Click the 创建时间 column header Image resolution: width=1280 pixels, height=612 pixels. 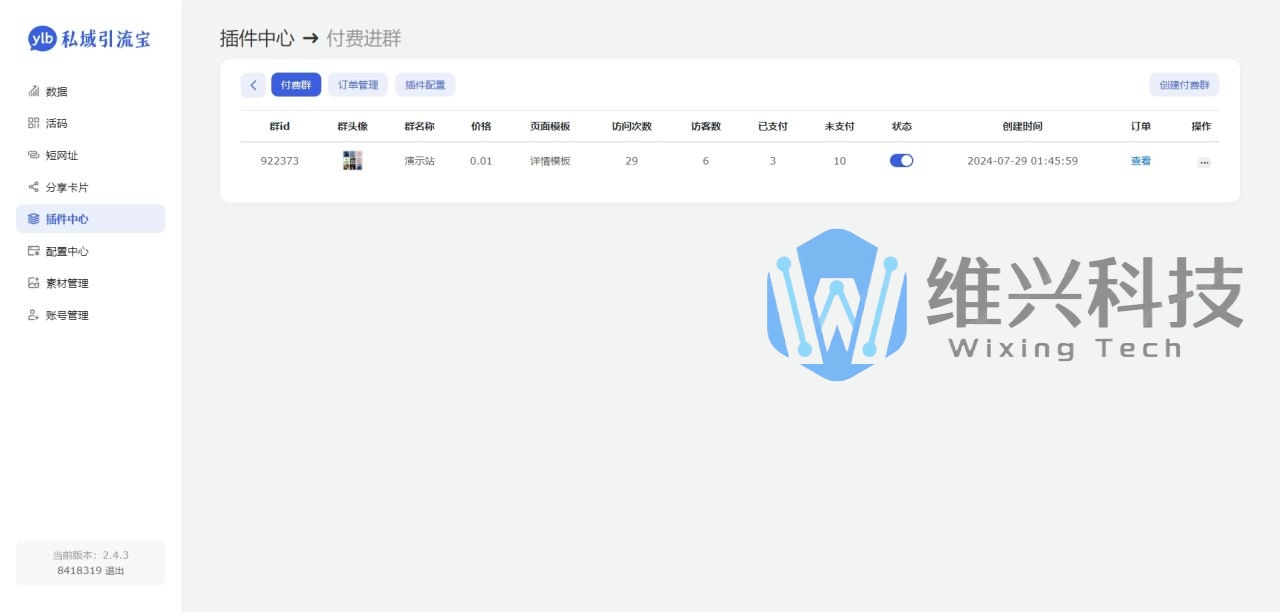tap(1022, 127)
